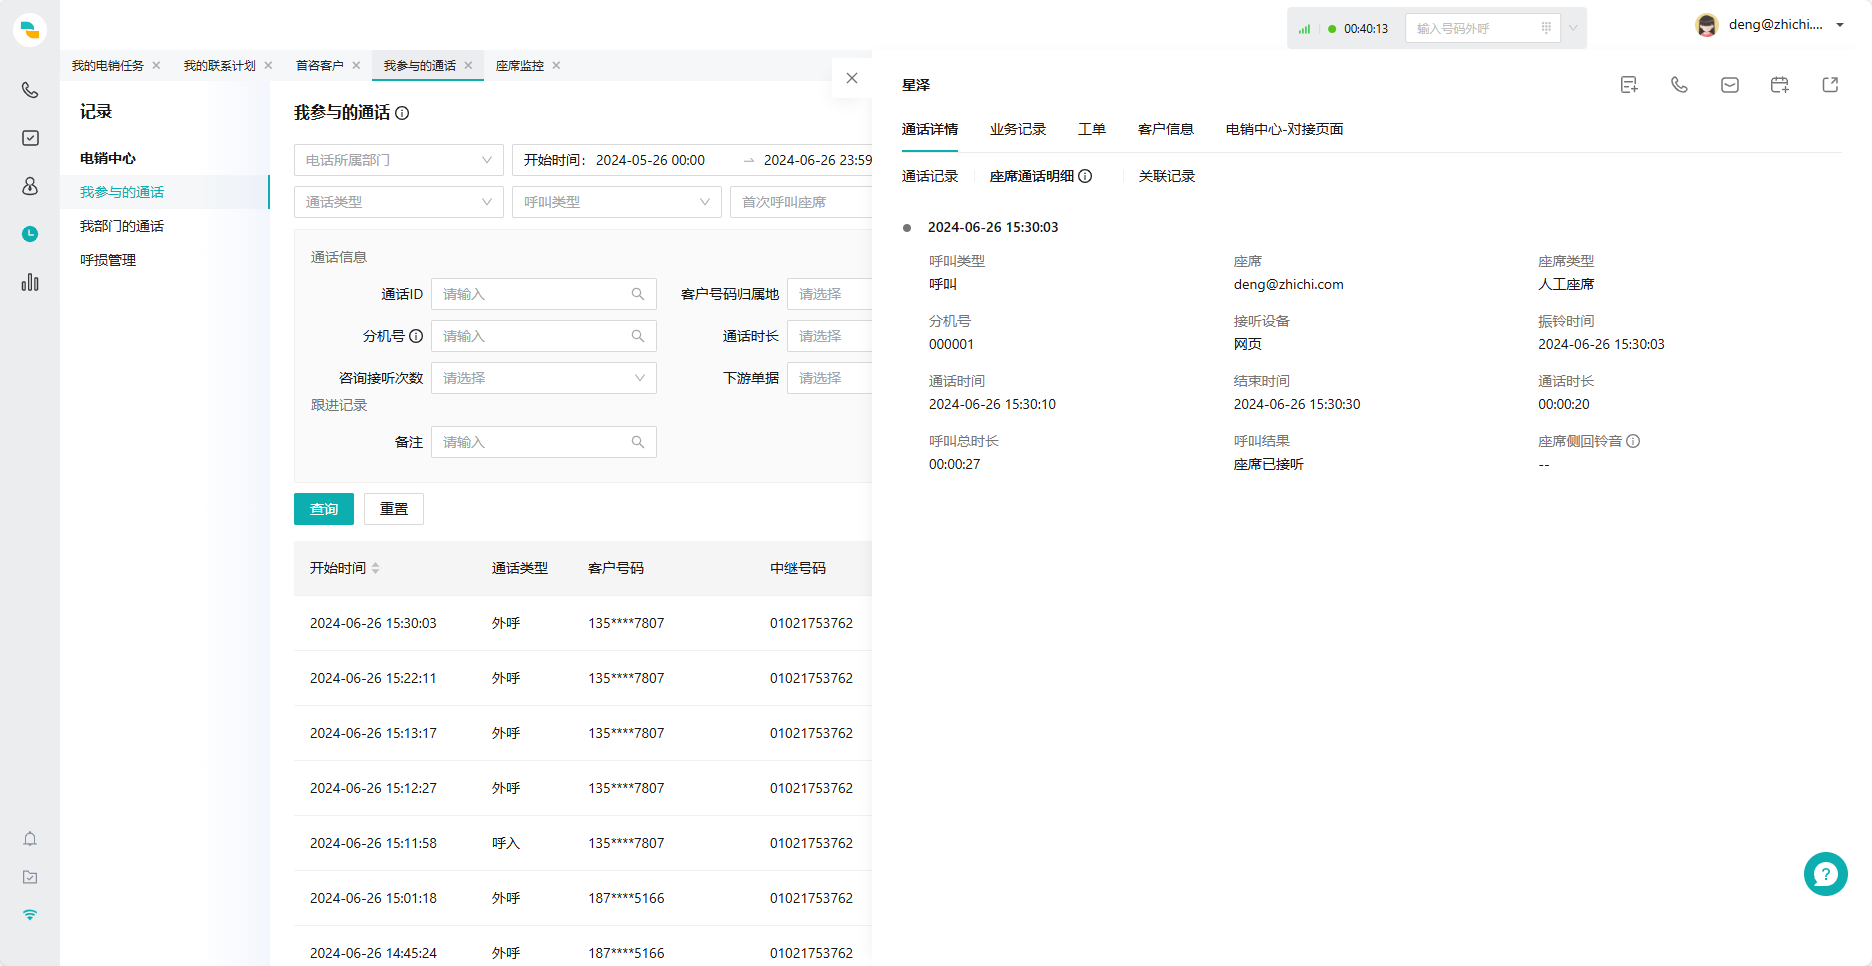Select the call row 2024-06-26 15:01:18
Viewport: 1872px width, 966px height.
[583, 898]
